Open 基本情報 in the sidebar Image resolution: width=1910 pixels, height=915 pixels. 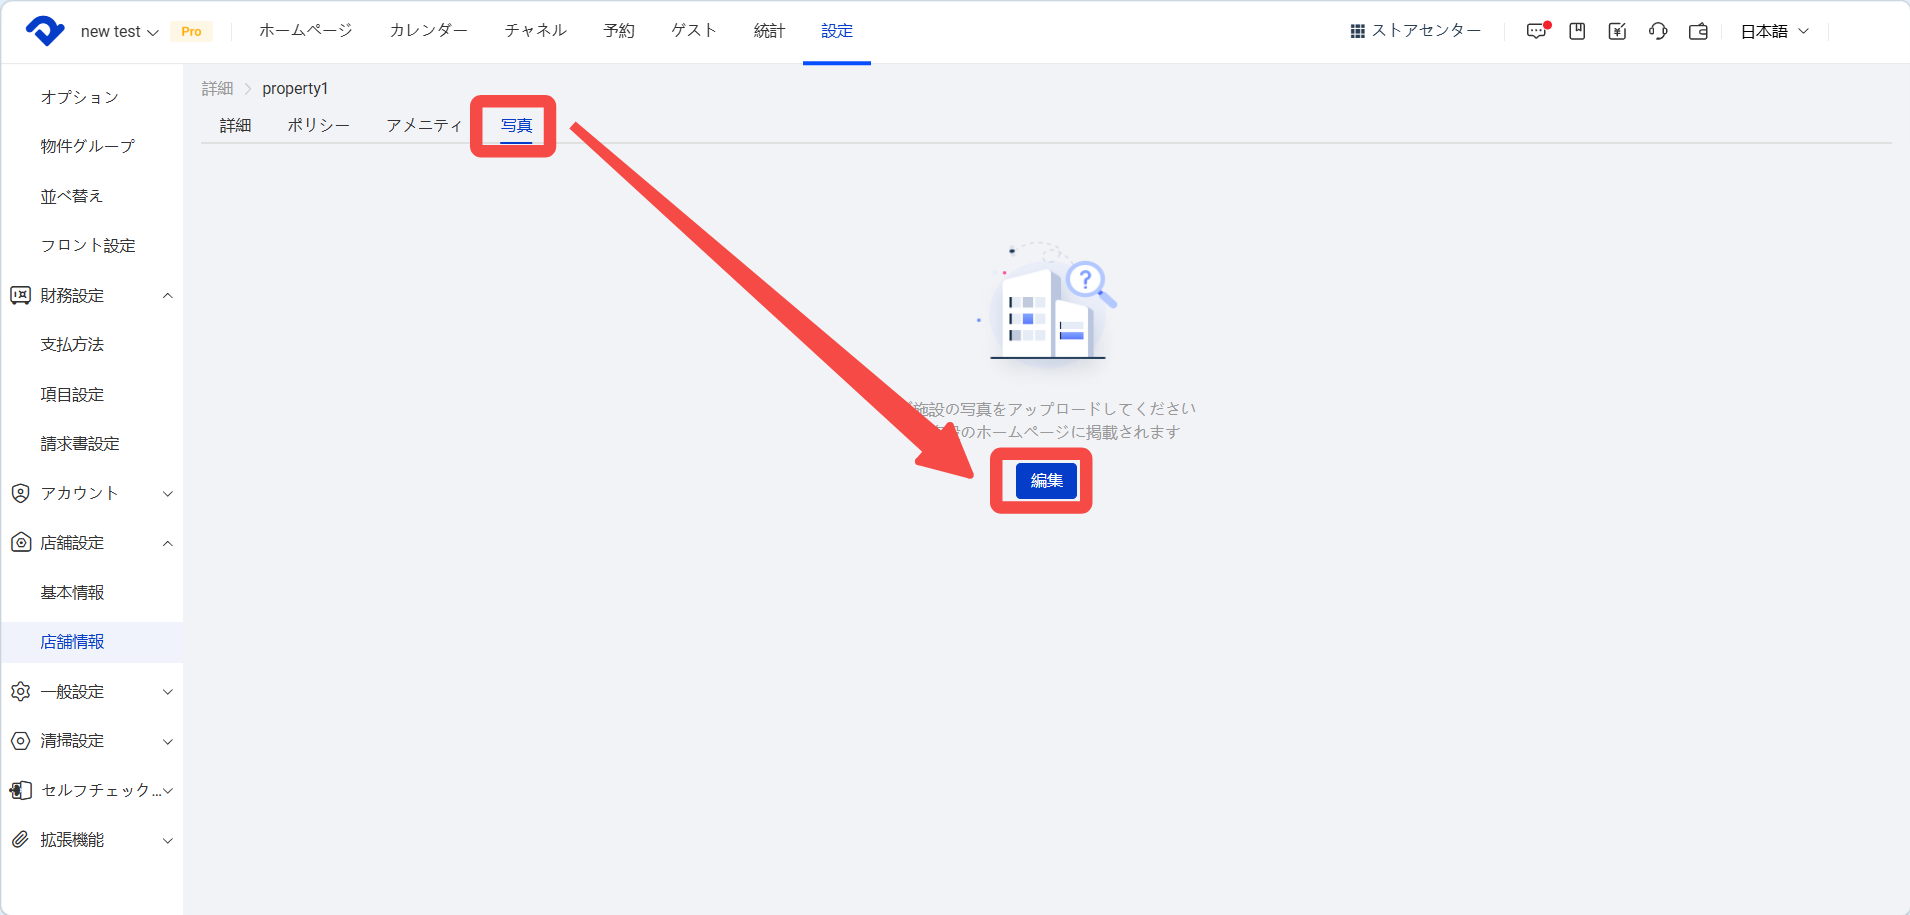pos(72,592)
